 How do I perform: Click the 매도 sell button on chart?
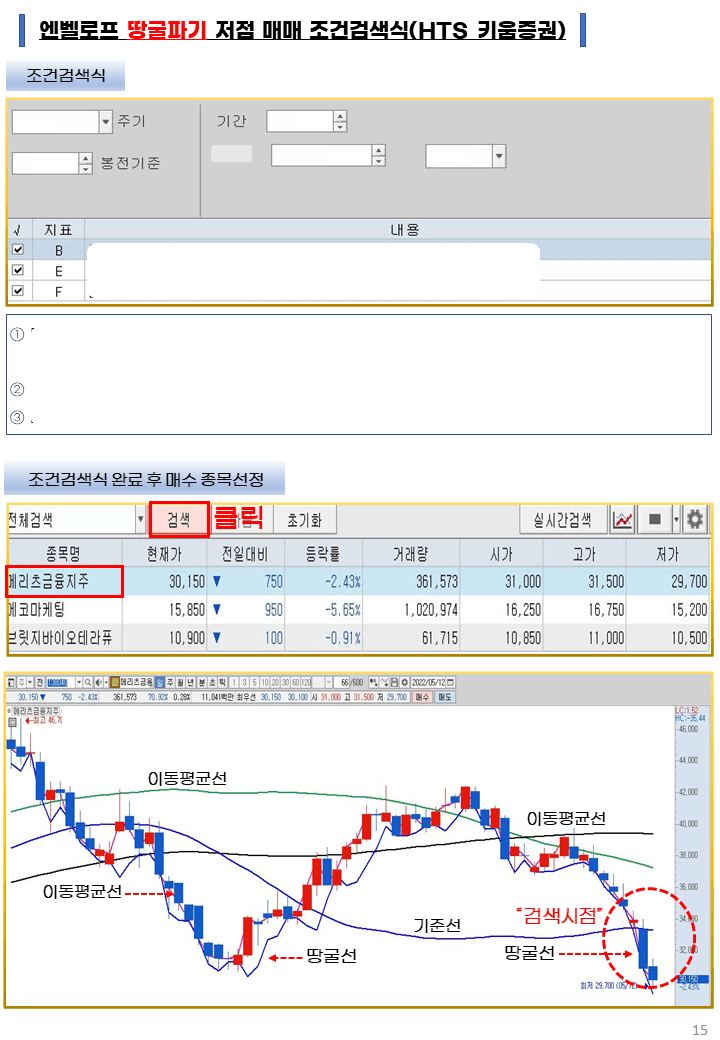click(x=445, y=697)
